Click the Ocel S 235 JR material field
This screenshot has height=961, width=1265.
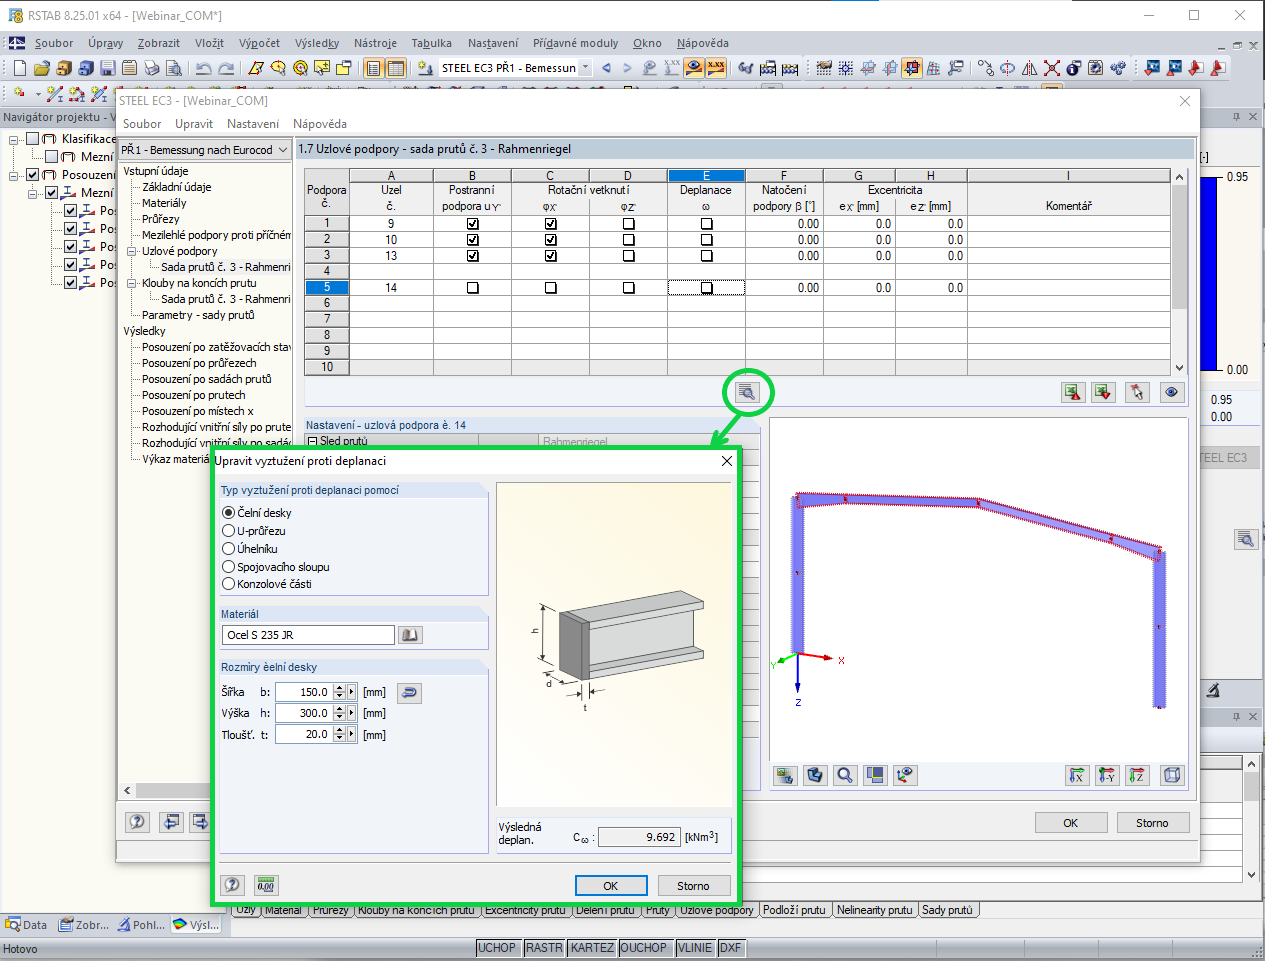pos(308,635)
